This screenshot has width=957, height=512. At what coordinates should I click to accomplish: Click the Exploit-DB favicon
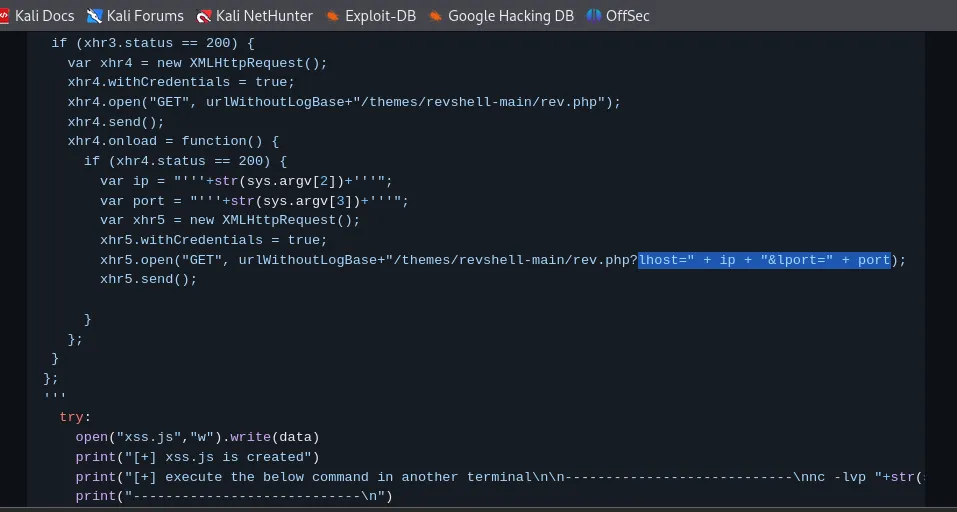333,16
